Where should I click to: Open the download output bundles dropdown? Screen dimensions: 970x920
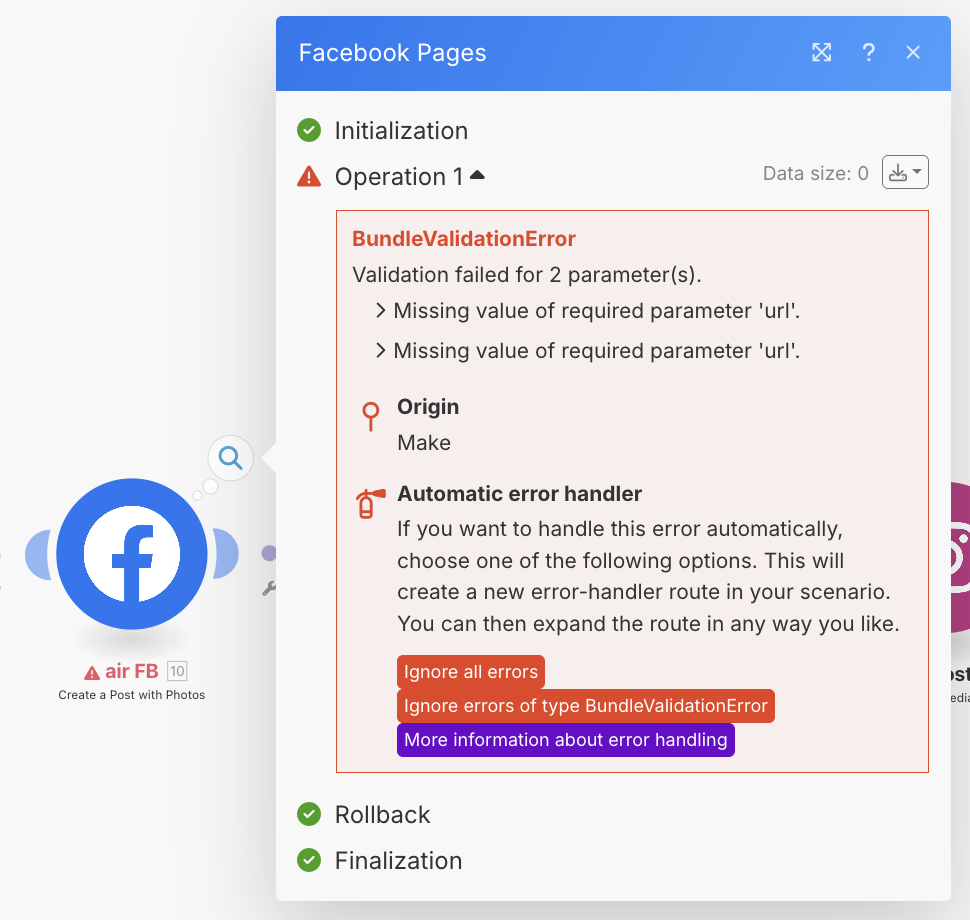905,172
